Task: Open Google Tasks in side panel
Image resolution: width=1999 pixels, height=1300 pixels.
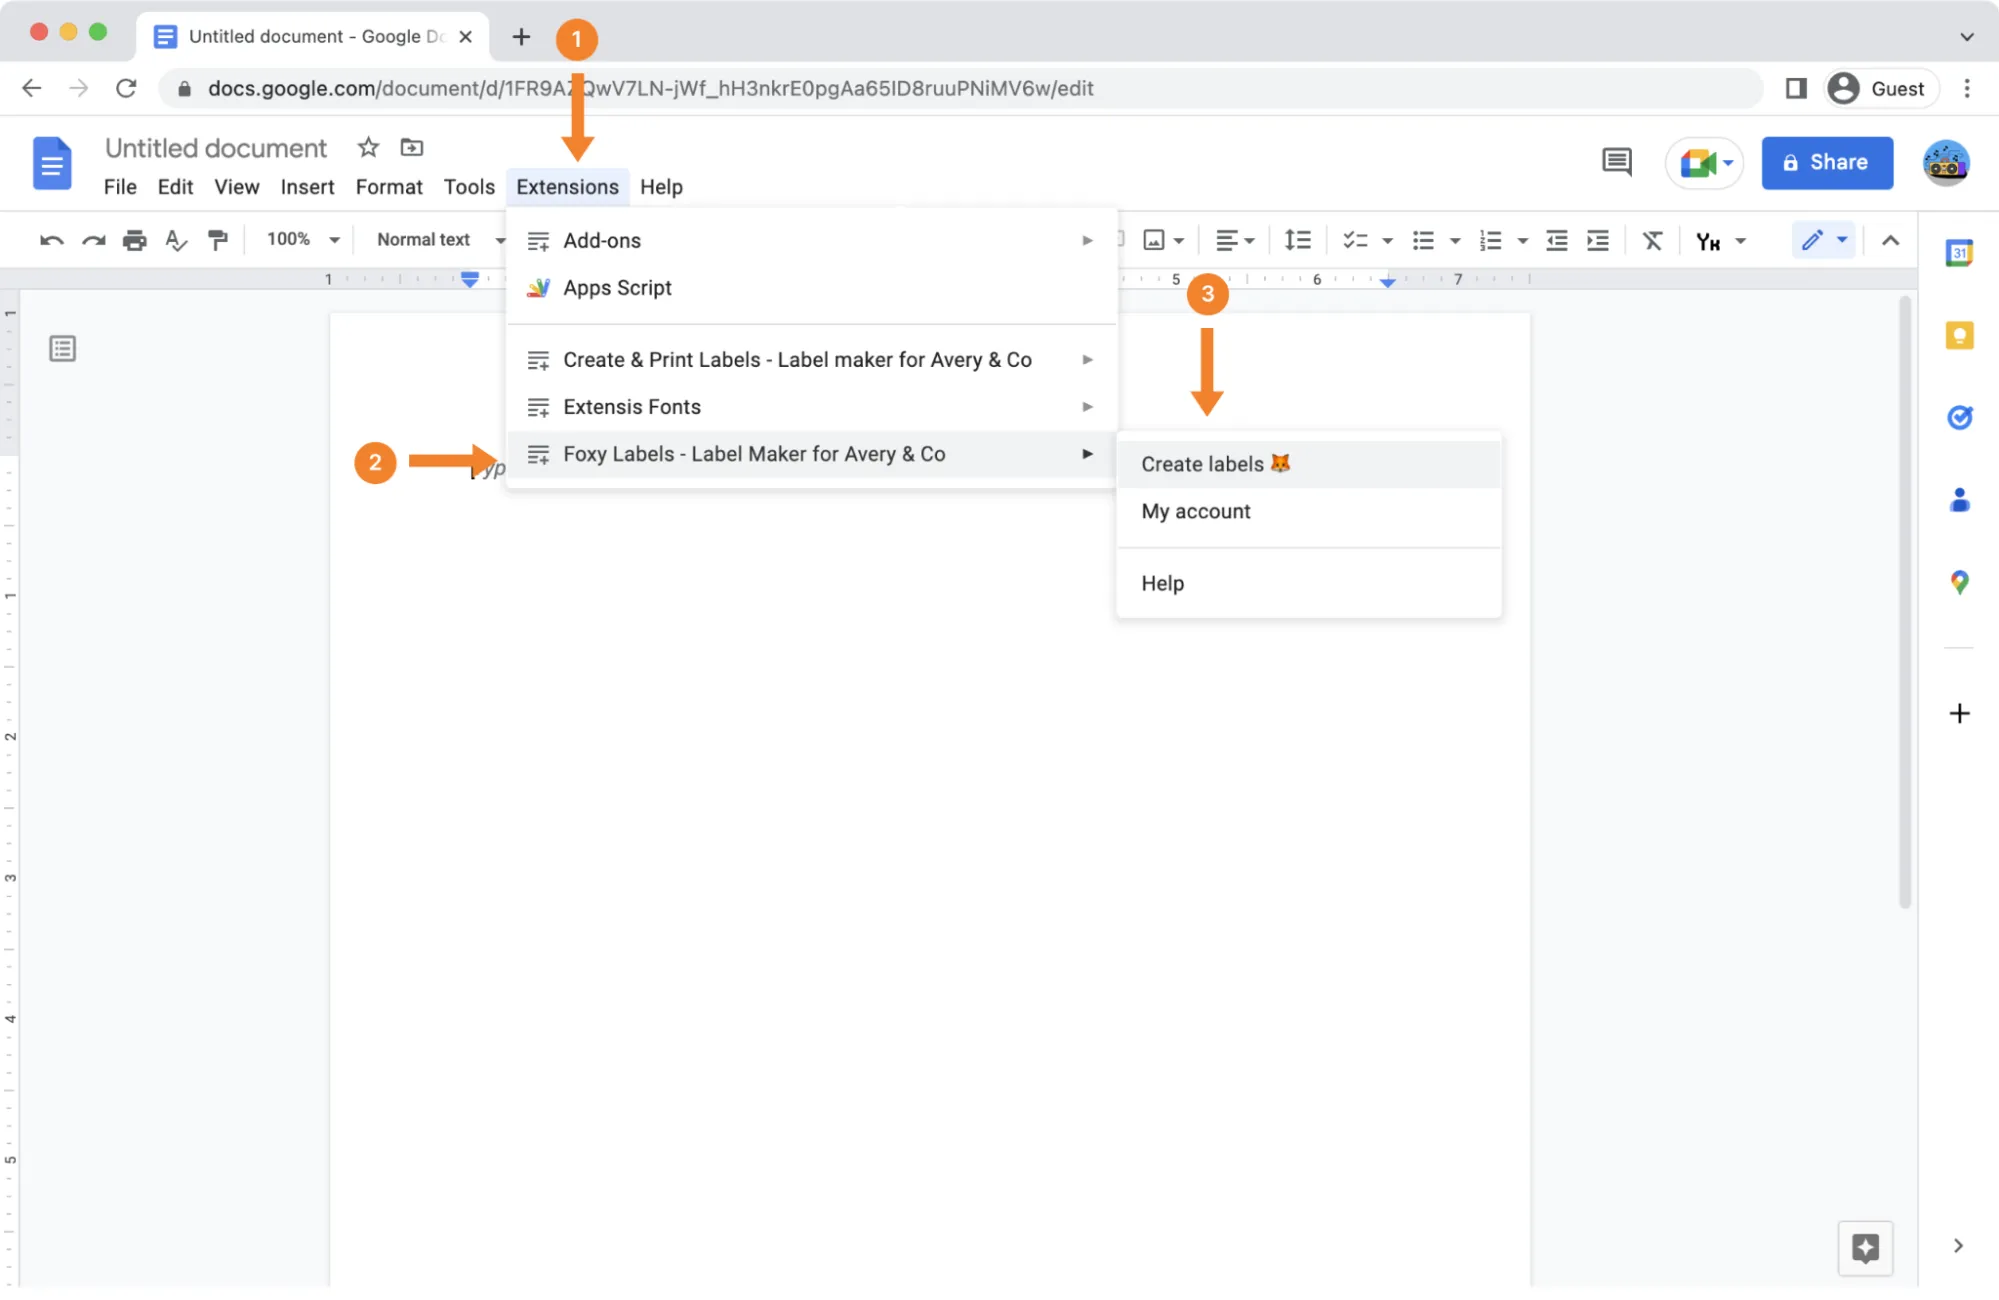Action: (1959, 417)
